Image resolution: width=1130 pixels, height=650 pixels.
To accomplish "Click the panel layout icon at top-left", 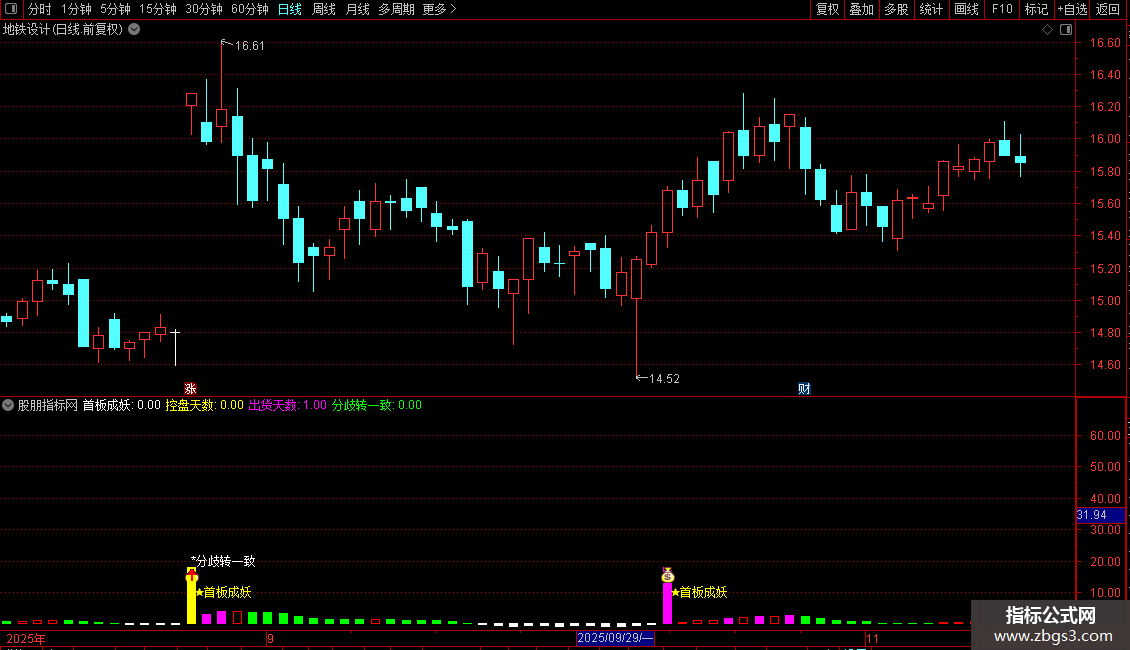I will 11,9.
